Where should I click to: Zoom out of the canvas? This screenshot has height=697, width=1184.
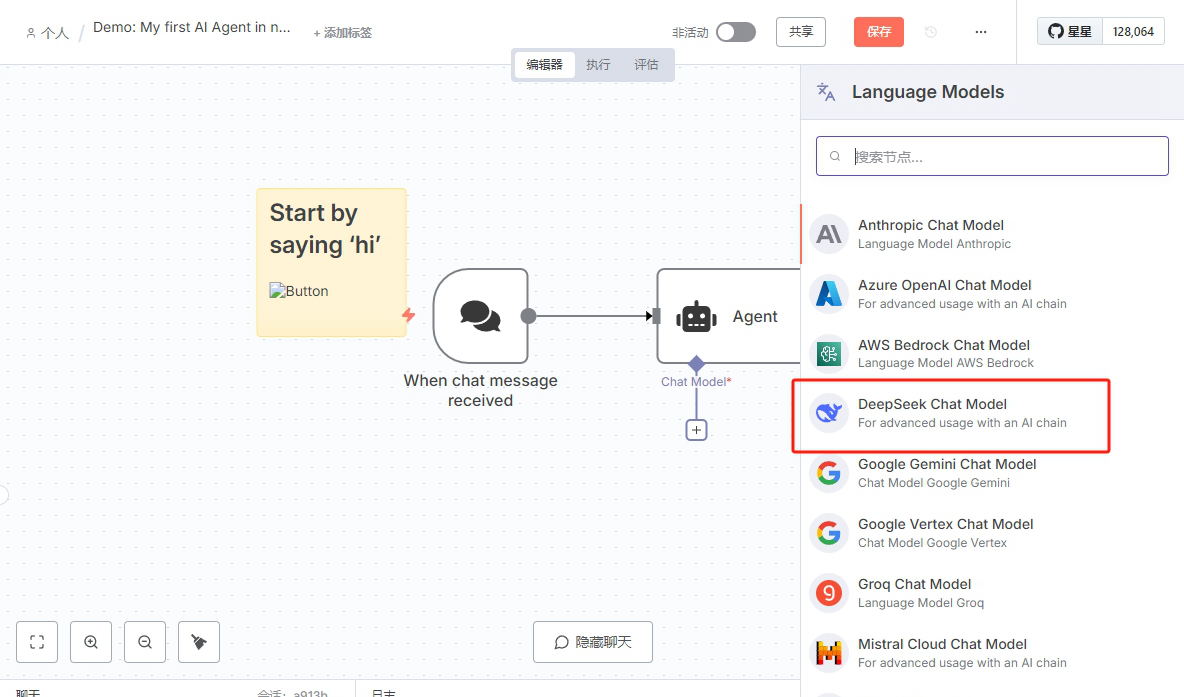tap(145, 642)
